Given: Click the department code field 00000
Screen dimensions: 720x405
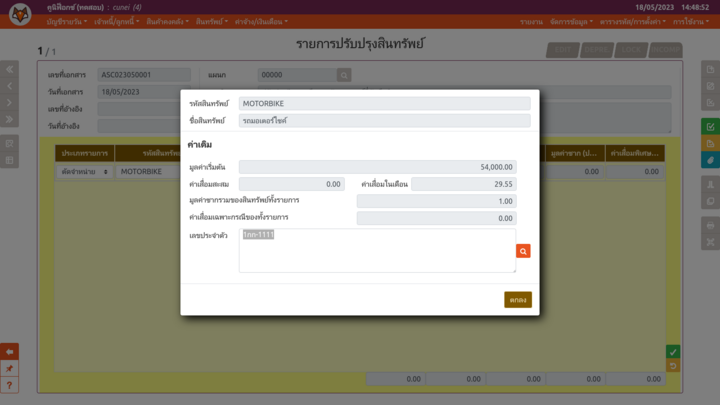Looking at the screenshot, I should tap(297, 74).
